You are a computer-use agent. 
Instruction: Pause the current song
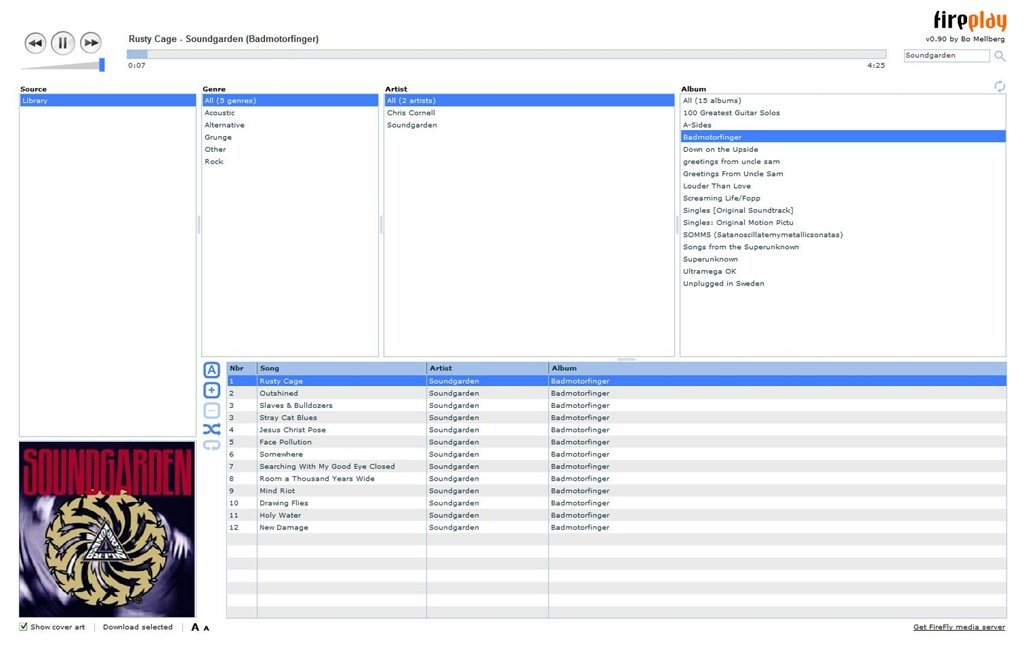click(x=63, y=43)
